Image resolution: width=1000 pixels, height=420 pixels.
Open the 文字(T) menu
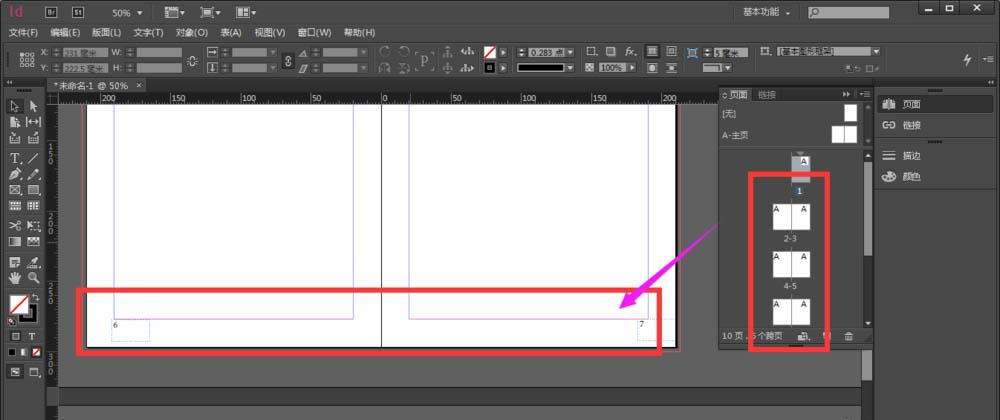coord(149,33)
